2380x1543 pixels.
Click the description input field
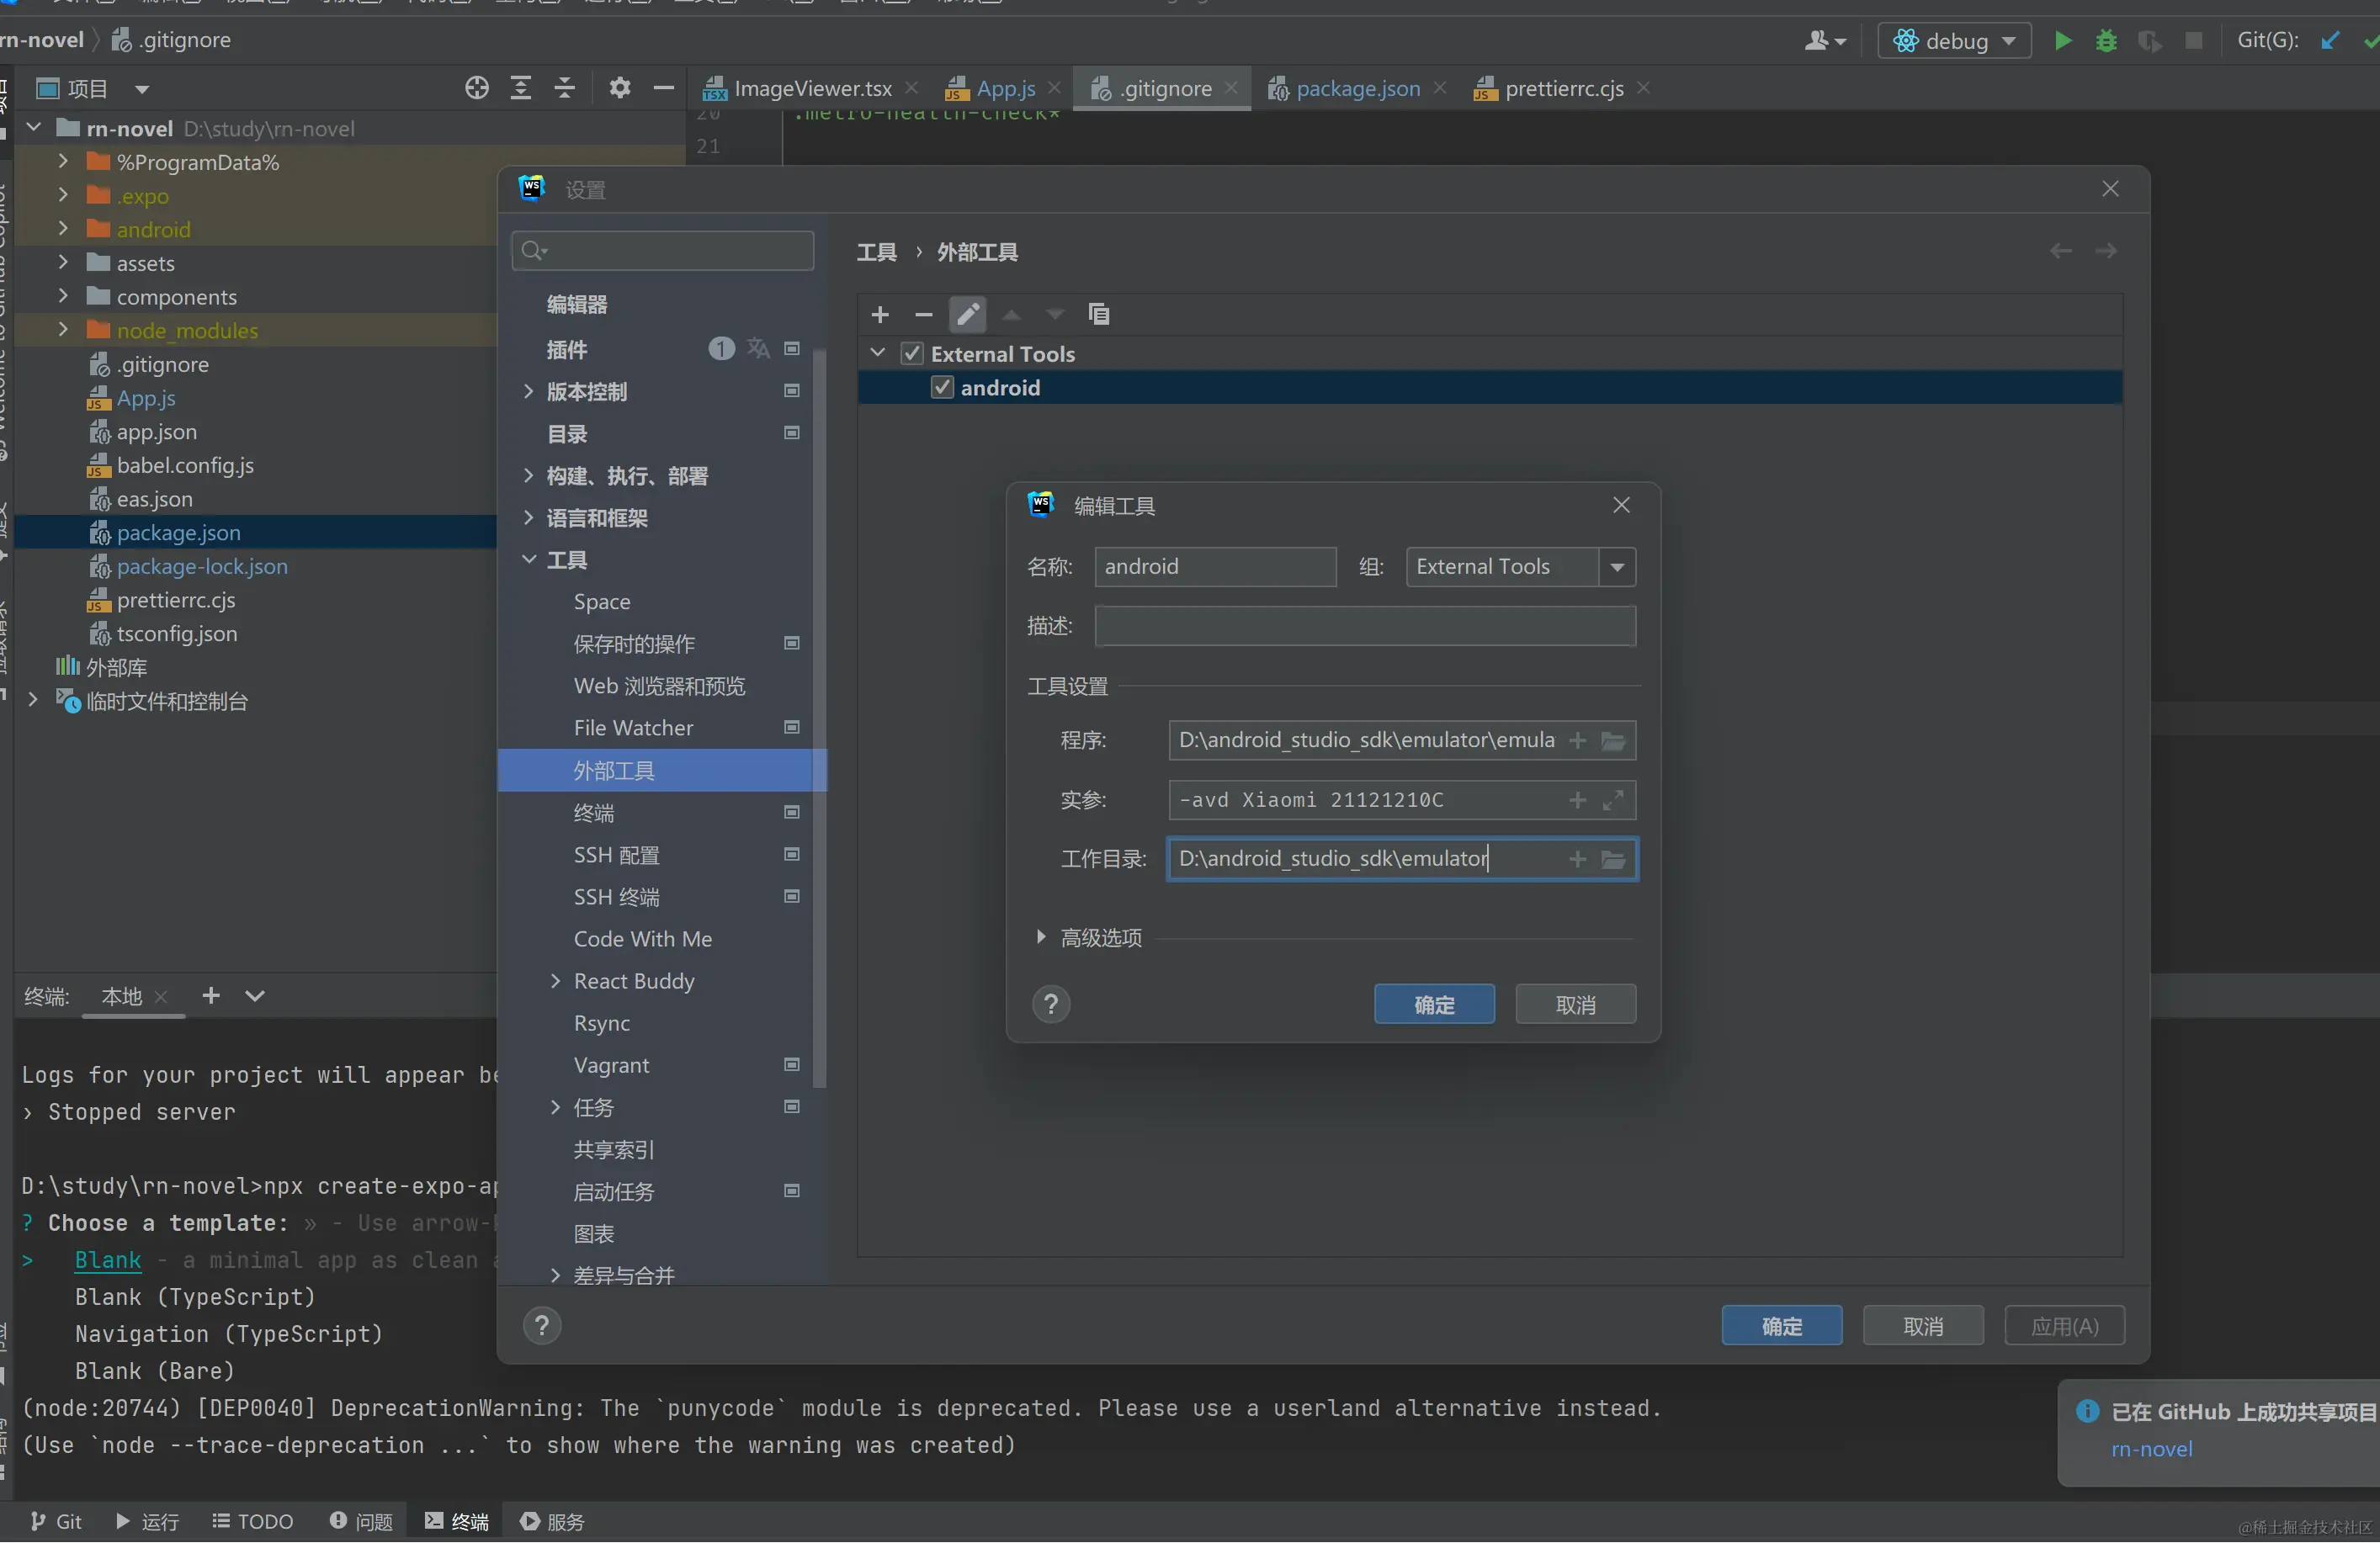pyautogui.click(x=1365, y=626)
